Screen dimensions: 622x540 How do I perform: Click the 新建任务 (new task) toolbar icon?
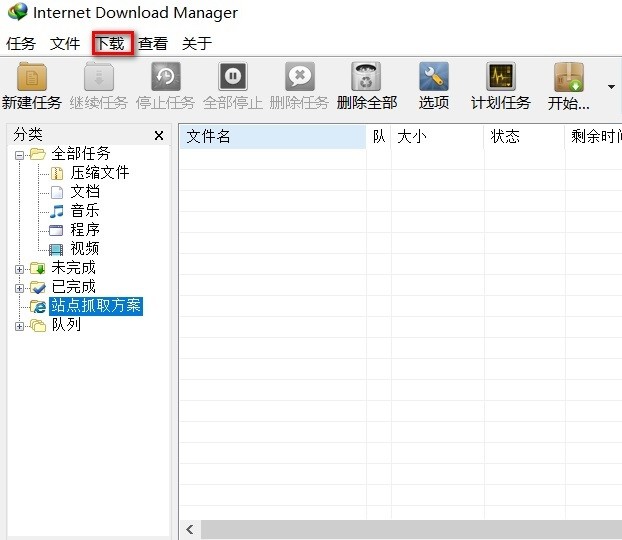coord(32,77)
